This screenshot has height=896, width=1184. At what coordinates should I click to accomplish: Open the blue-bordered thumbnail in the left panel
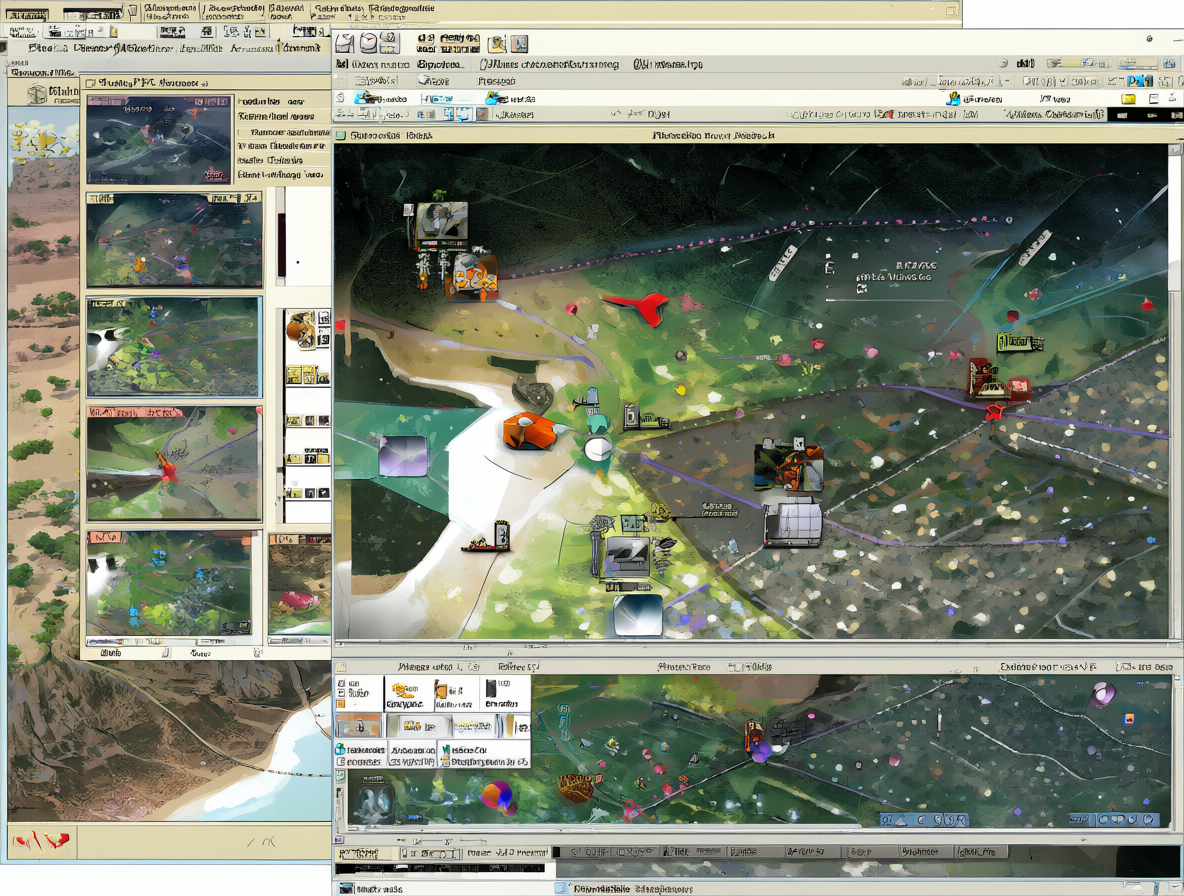(x=174, y=346)
